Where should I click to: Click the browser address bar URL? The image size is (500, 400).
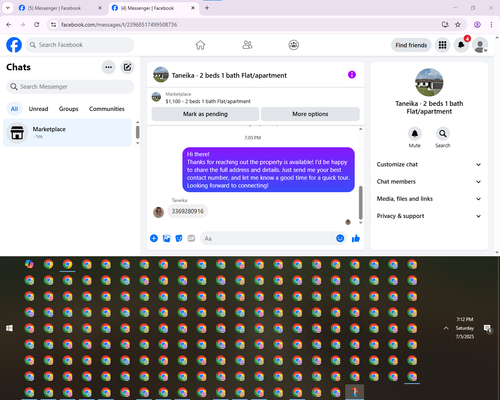119,25
